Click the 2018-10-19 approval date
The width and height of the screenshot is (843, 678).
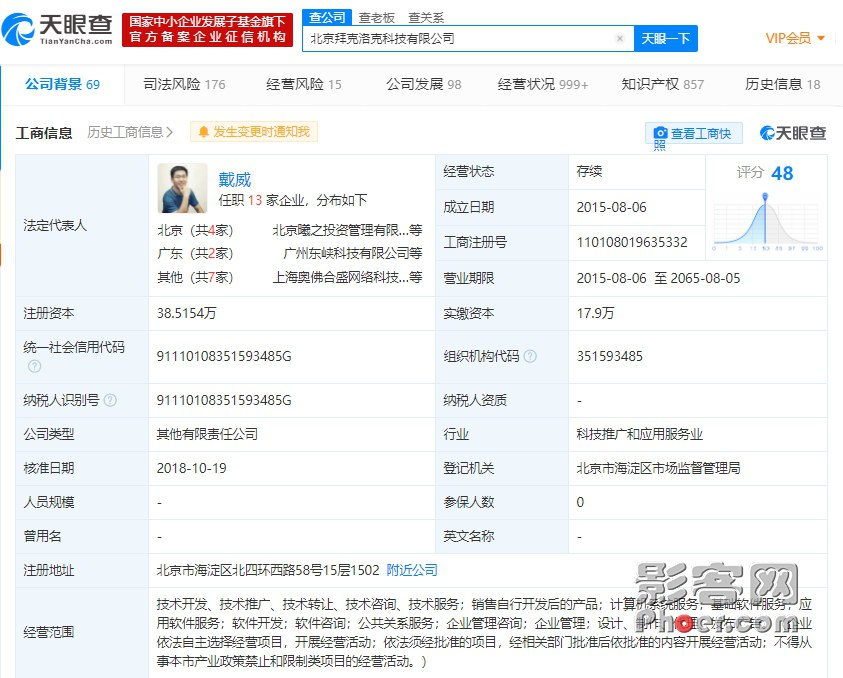coord(191,468)
